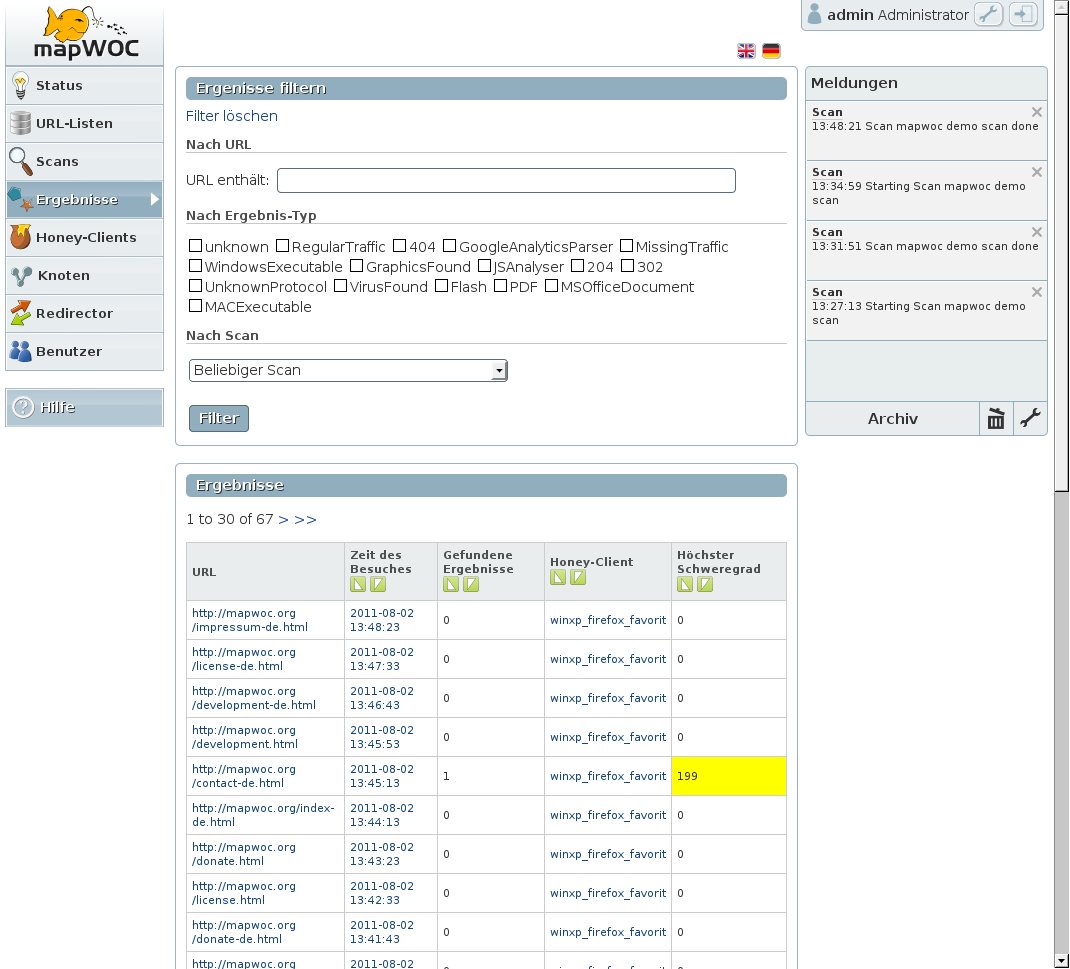Click trash icon in Meldungen panel
This screenshot has height=969, width=1070.
996,419
